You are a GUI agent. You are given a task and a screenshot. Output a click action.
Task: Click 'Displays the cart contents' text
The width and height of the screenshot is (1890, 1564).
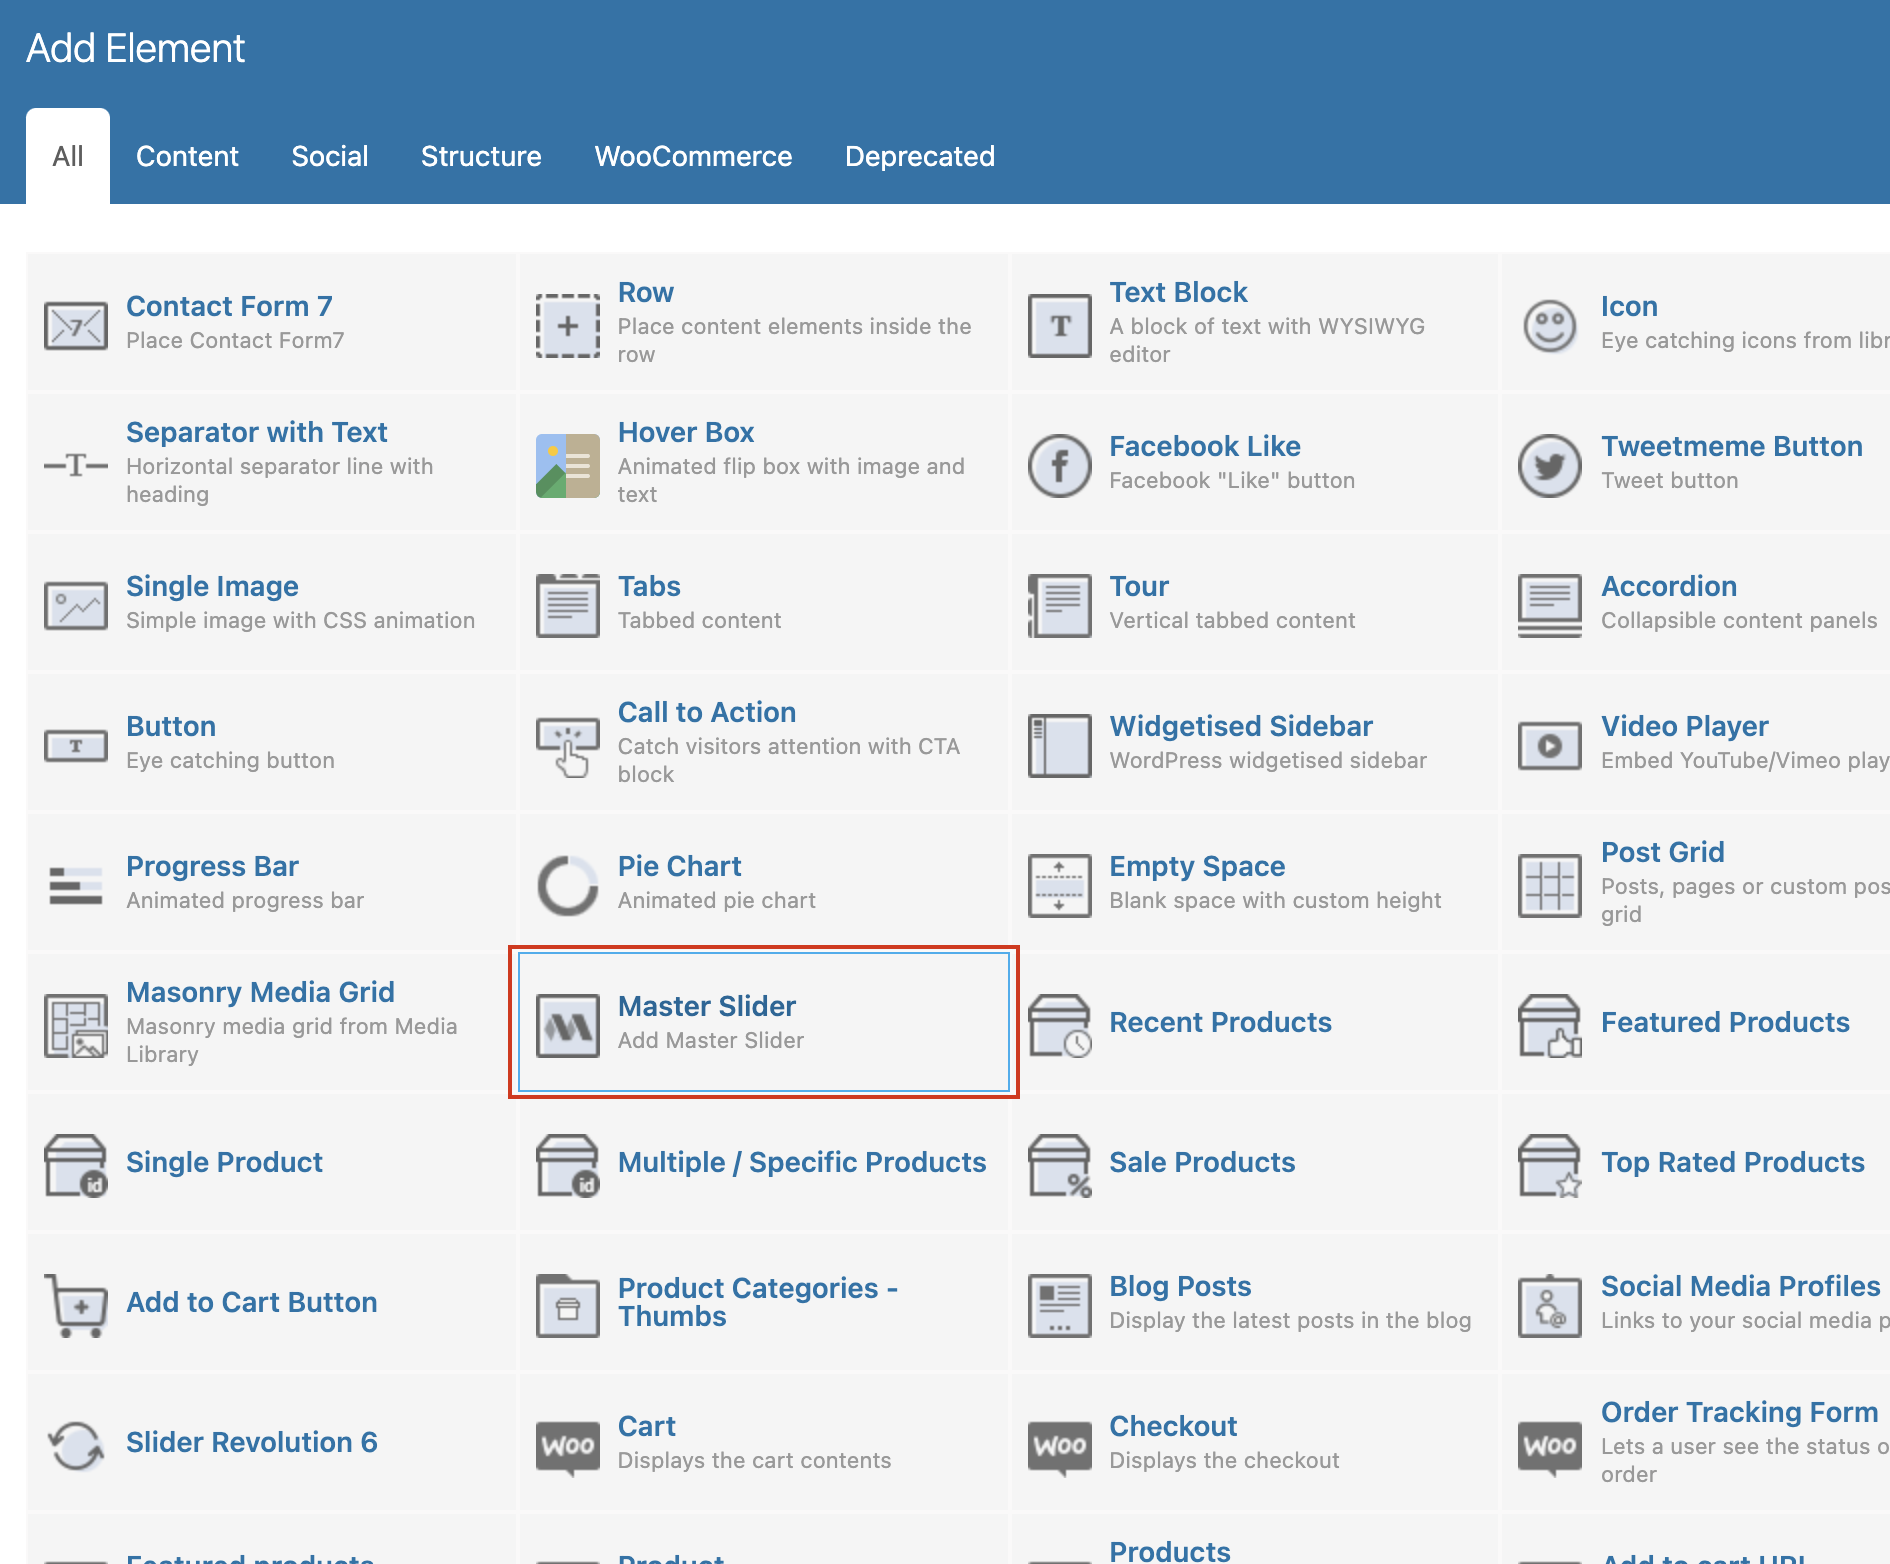pos(754,1460)
